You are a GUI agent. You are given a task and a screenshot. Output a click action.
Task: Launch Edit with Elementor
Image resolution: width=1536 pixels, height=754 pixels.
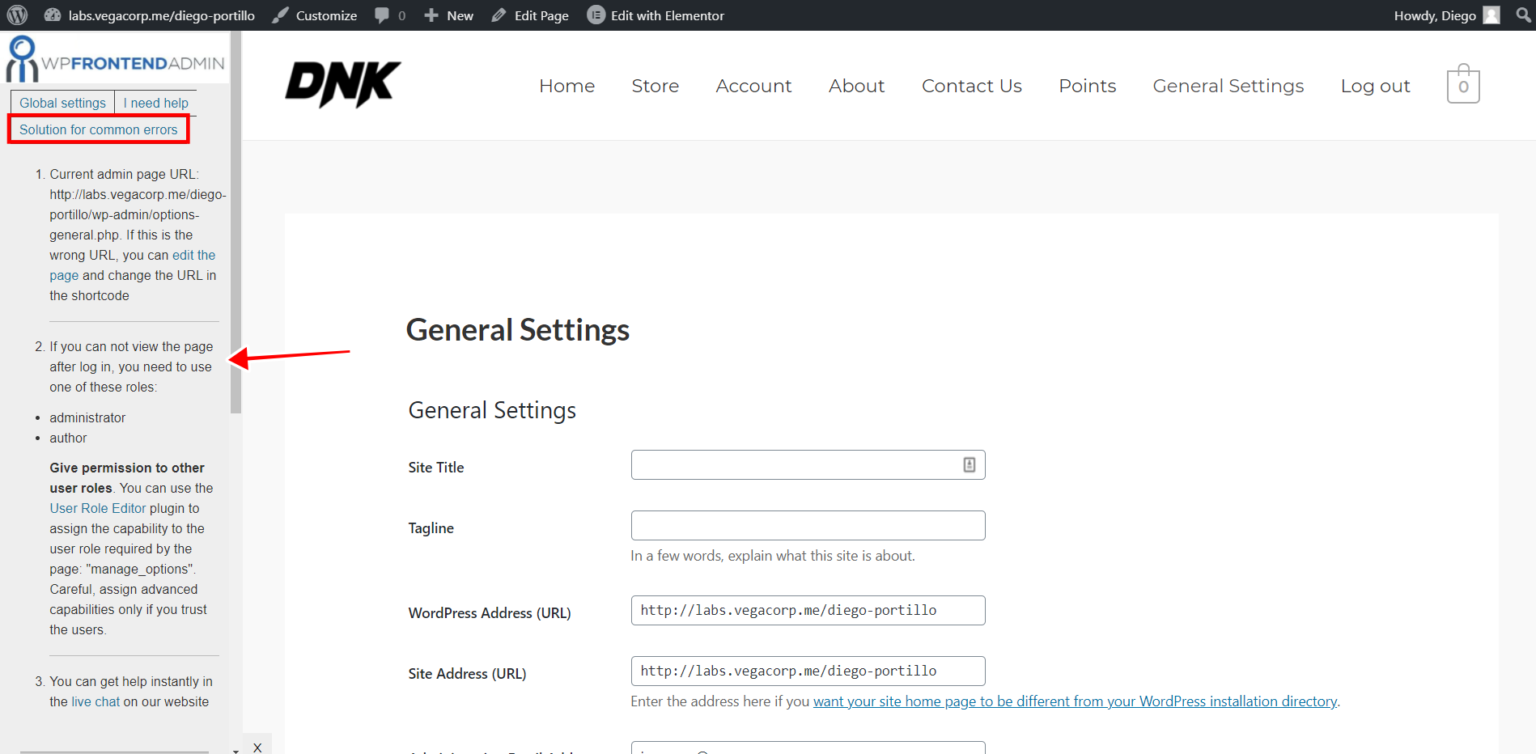click(595, 15)
